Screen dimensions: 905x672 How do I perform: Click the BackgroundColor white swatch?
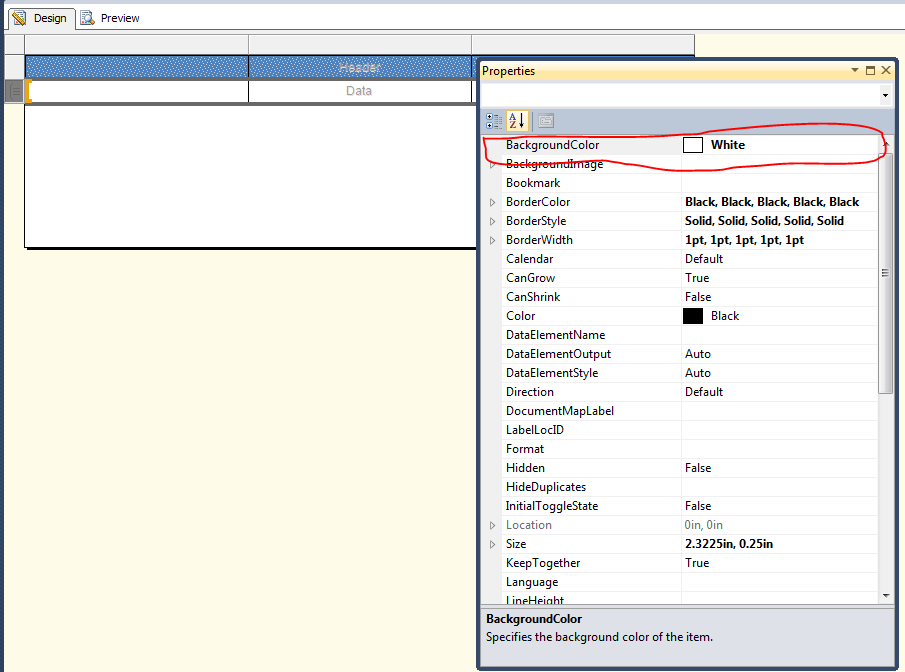[693, 145]
